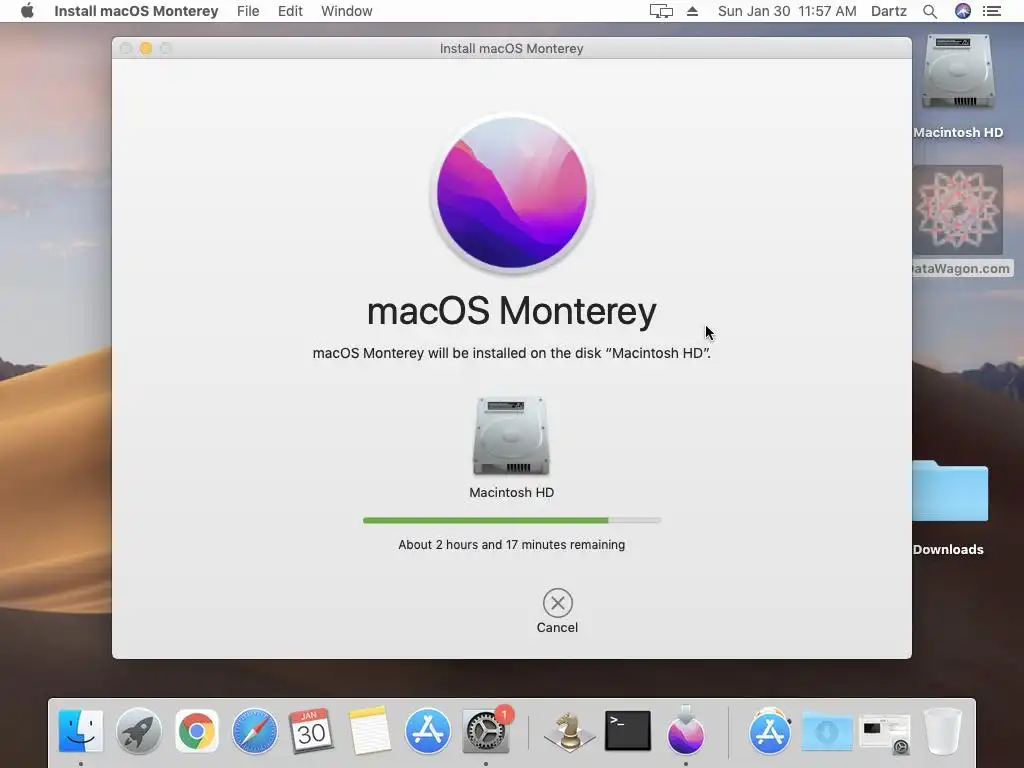Open the Apple menu
This screenshot has height=768, width=1024.
27,11
